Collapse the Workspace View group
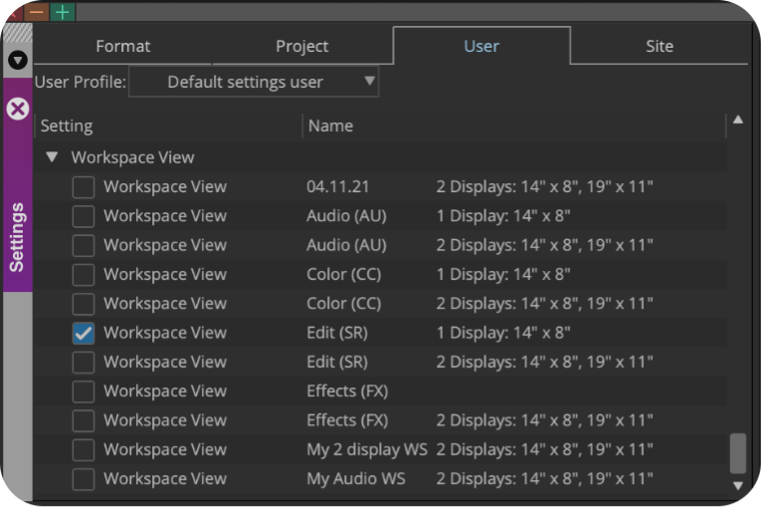This screenshot has width=763, height=510. tap(52, 157)
